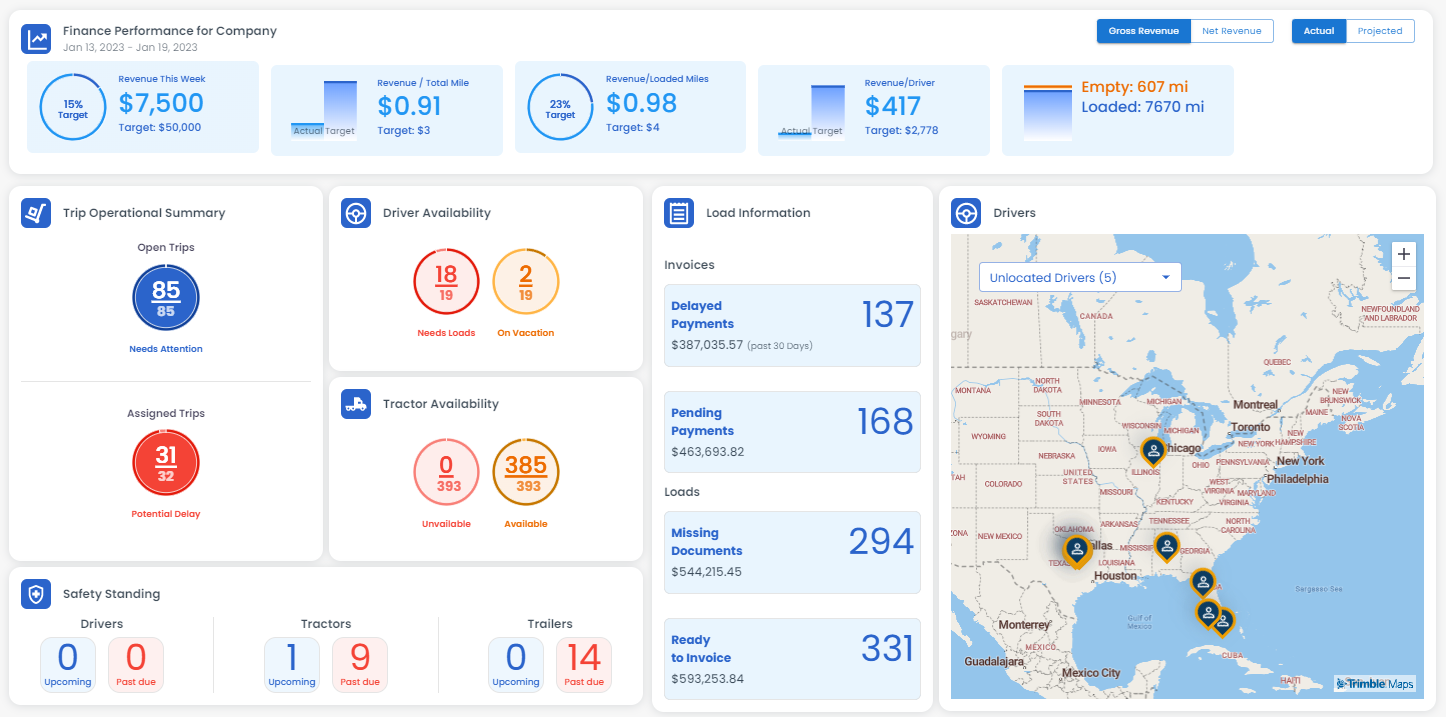Open the Load Information invoice icon
The width and height of the screenshot is (1446, 717).
(678, 213)
